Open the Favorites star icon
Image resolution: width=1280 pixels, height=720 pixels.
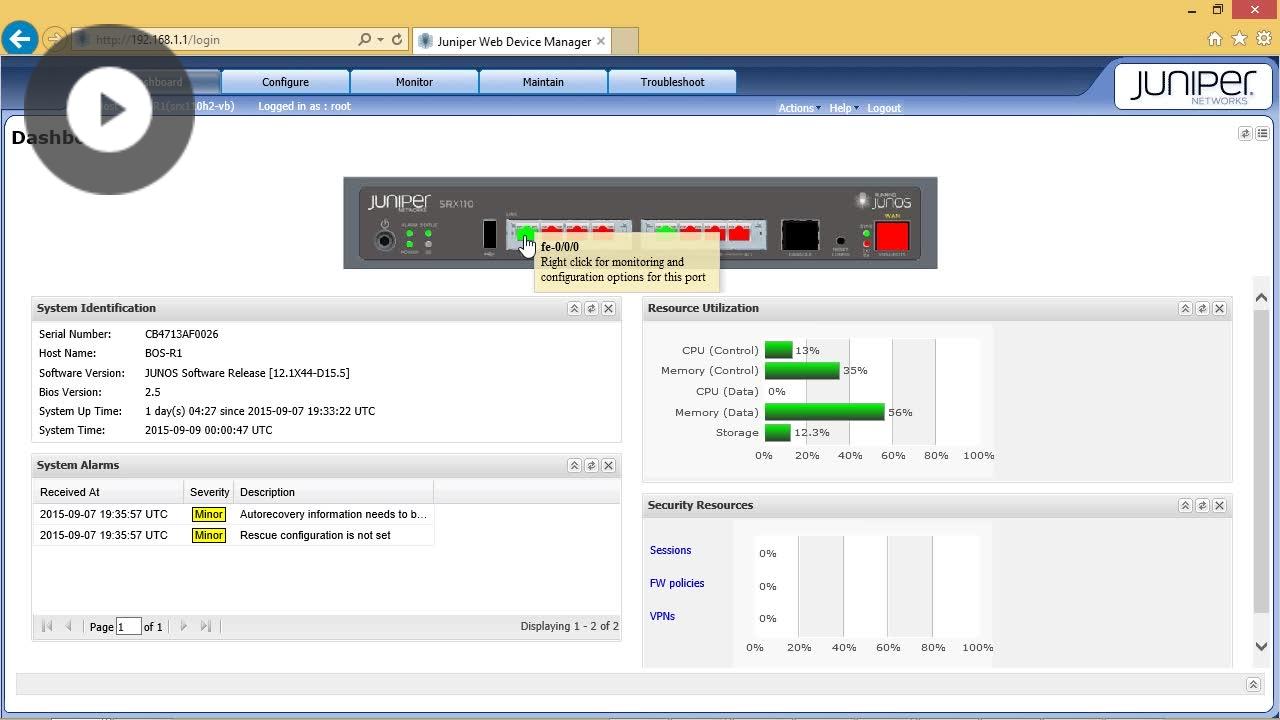click(x=1238, y=37)
